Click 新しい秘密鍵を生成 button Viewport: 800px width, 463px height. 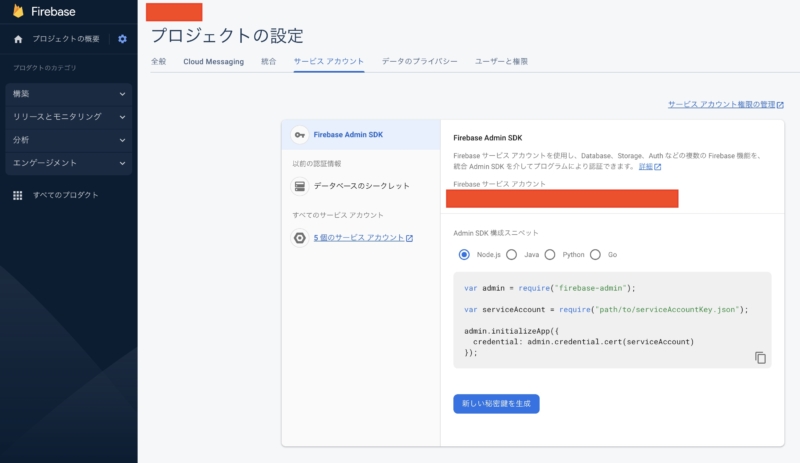[496, 404]
